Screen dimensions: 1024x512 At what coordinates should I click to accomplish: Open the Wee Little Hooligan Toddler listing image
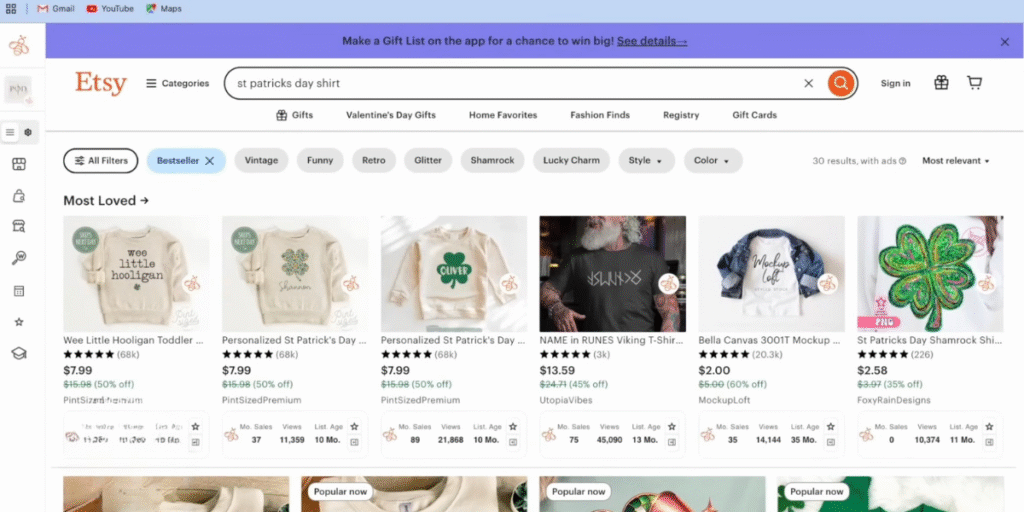click(136, 274)
